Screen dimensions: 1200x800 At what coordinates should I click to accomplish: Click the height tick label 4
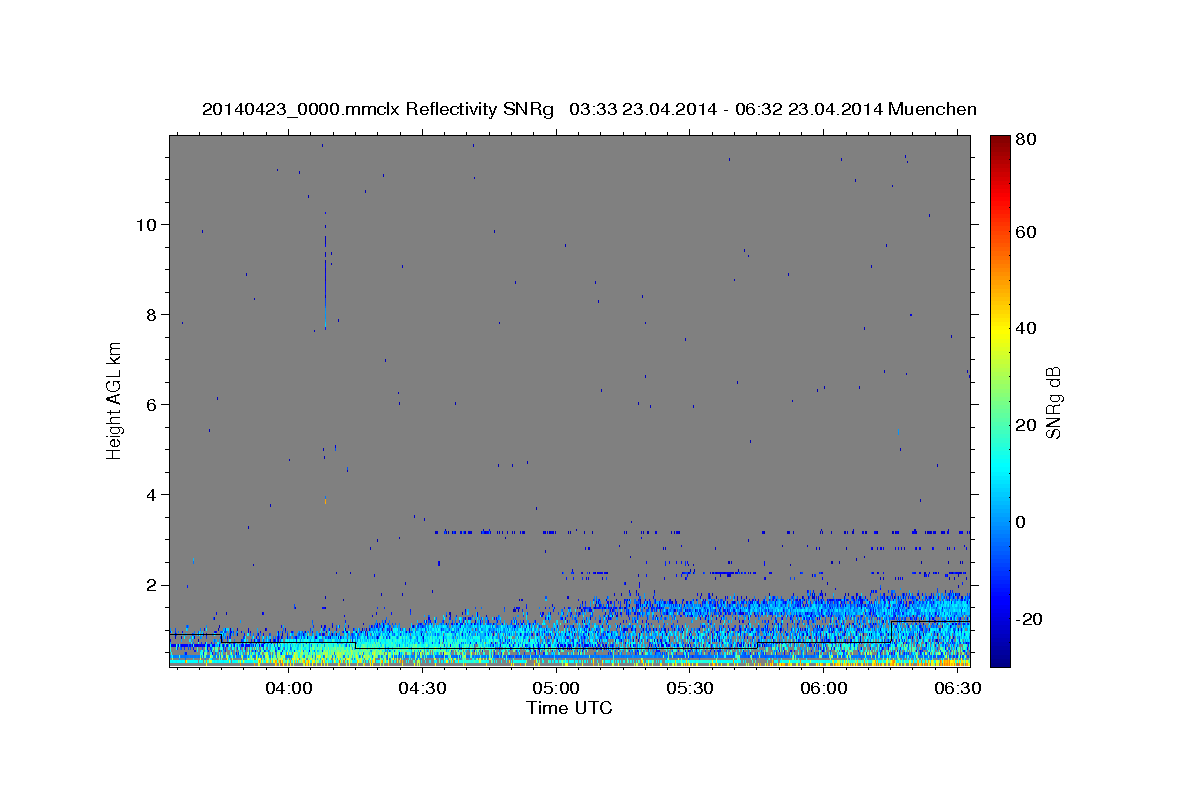[x=153, y=494]
